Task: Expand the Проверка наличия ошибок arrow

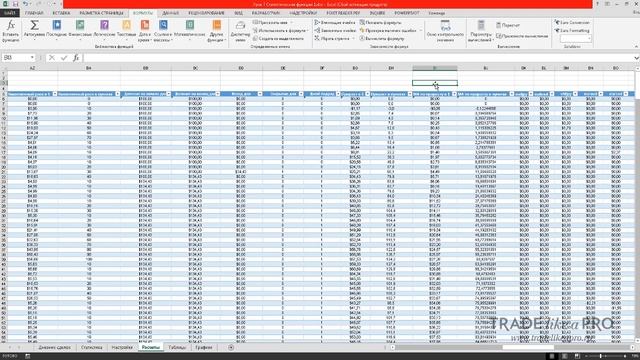Action: (420, 31)
